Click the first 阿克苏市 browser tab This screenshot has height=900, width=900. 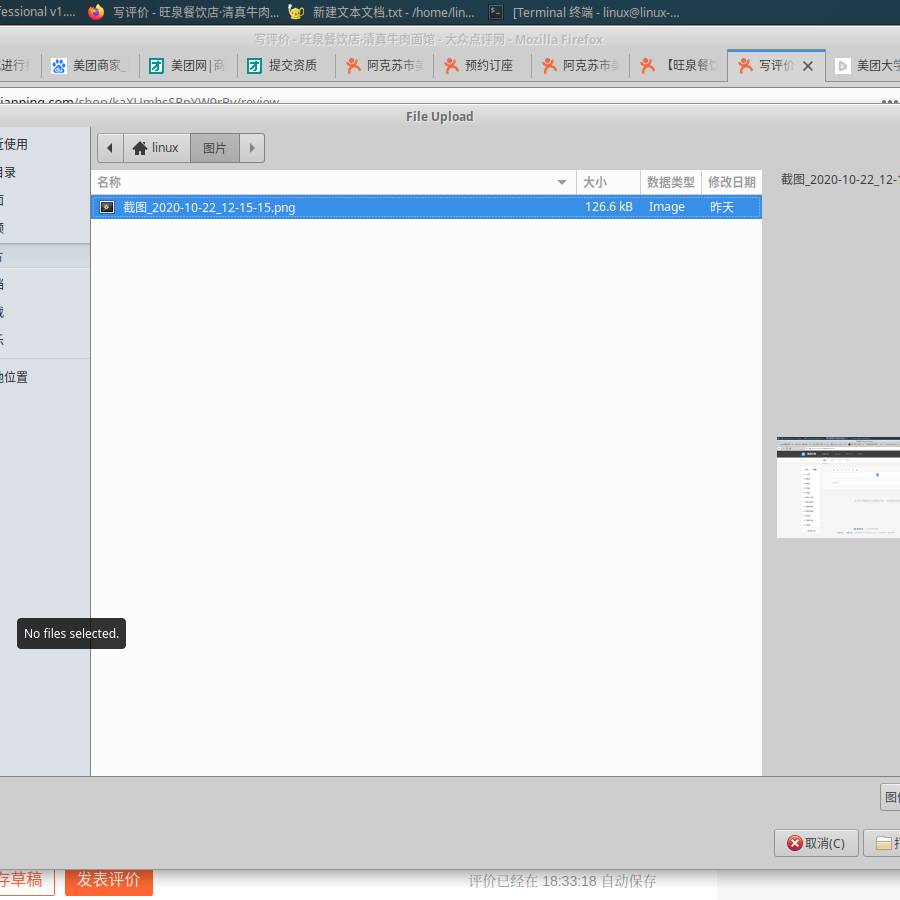click(x=384, y=65)
